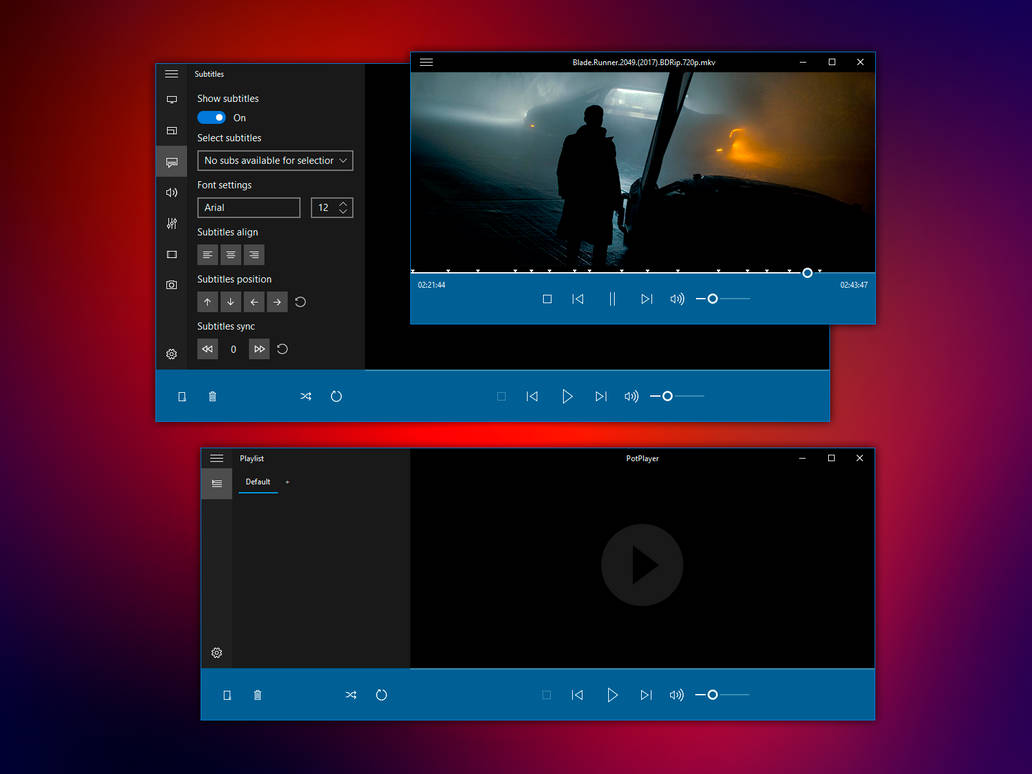Move subtitles position up
Image resolution: width=1032 pixels, height=774 pixels.
(207, 302)
